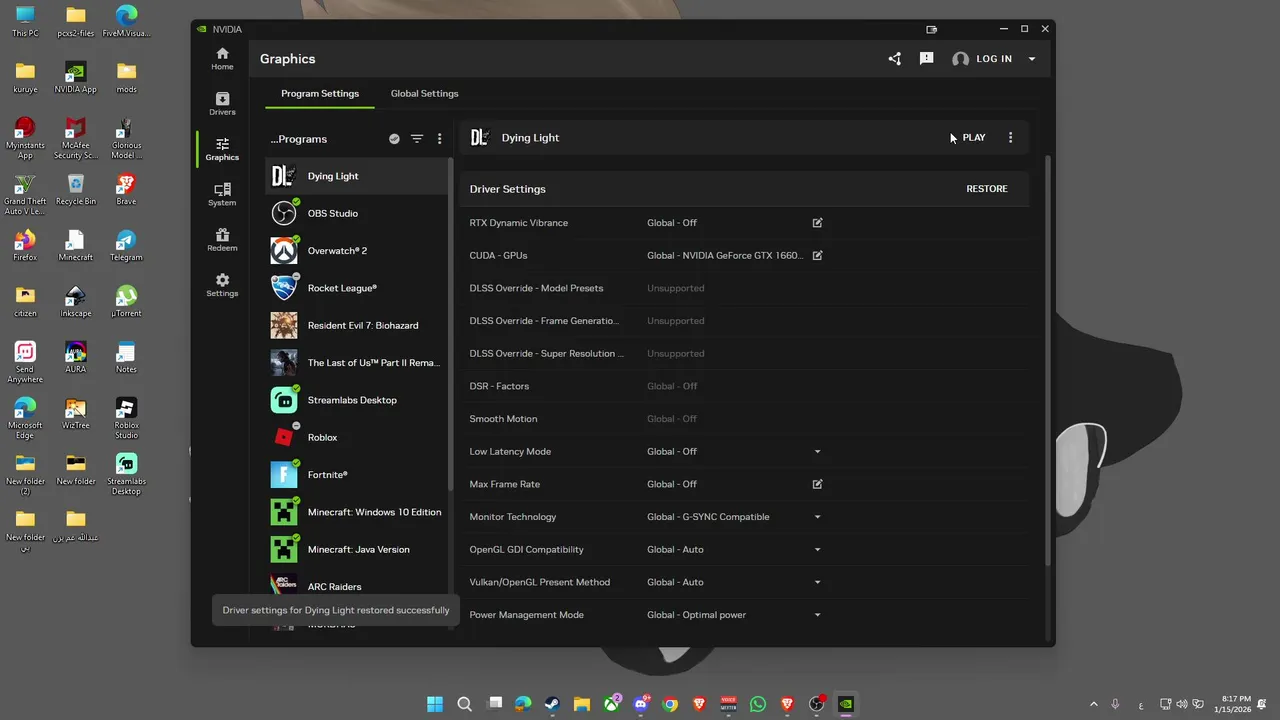Viewport: 1280px width, 720px height.
Task: Select The Last of Us Part II program
Action: point(357,363)
